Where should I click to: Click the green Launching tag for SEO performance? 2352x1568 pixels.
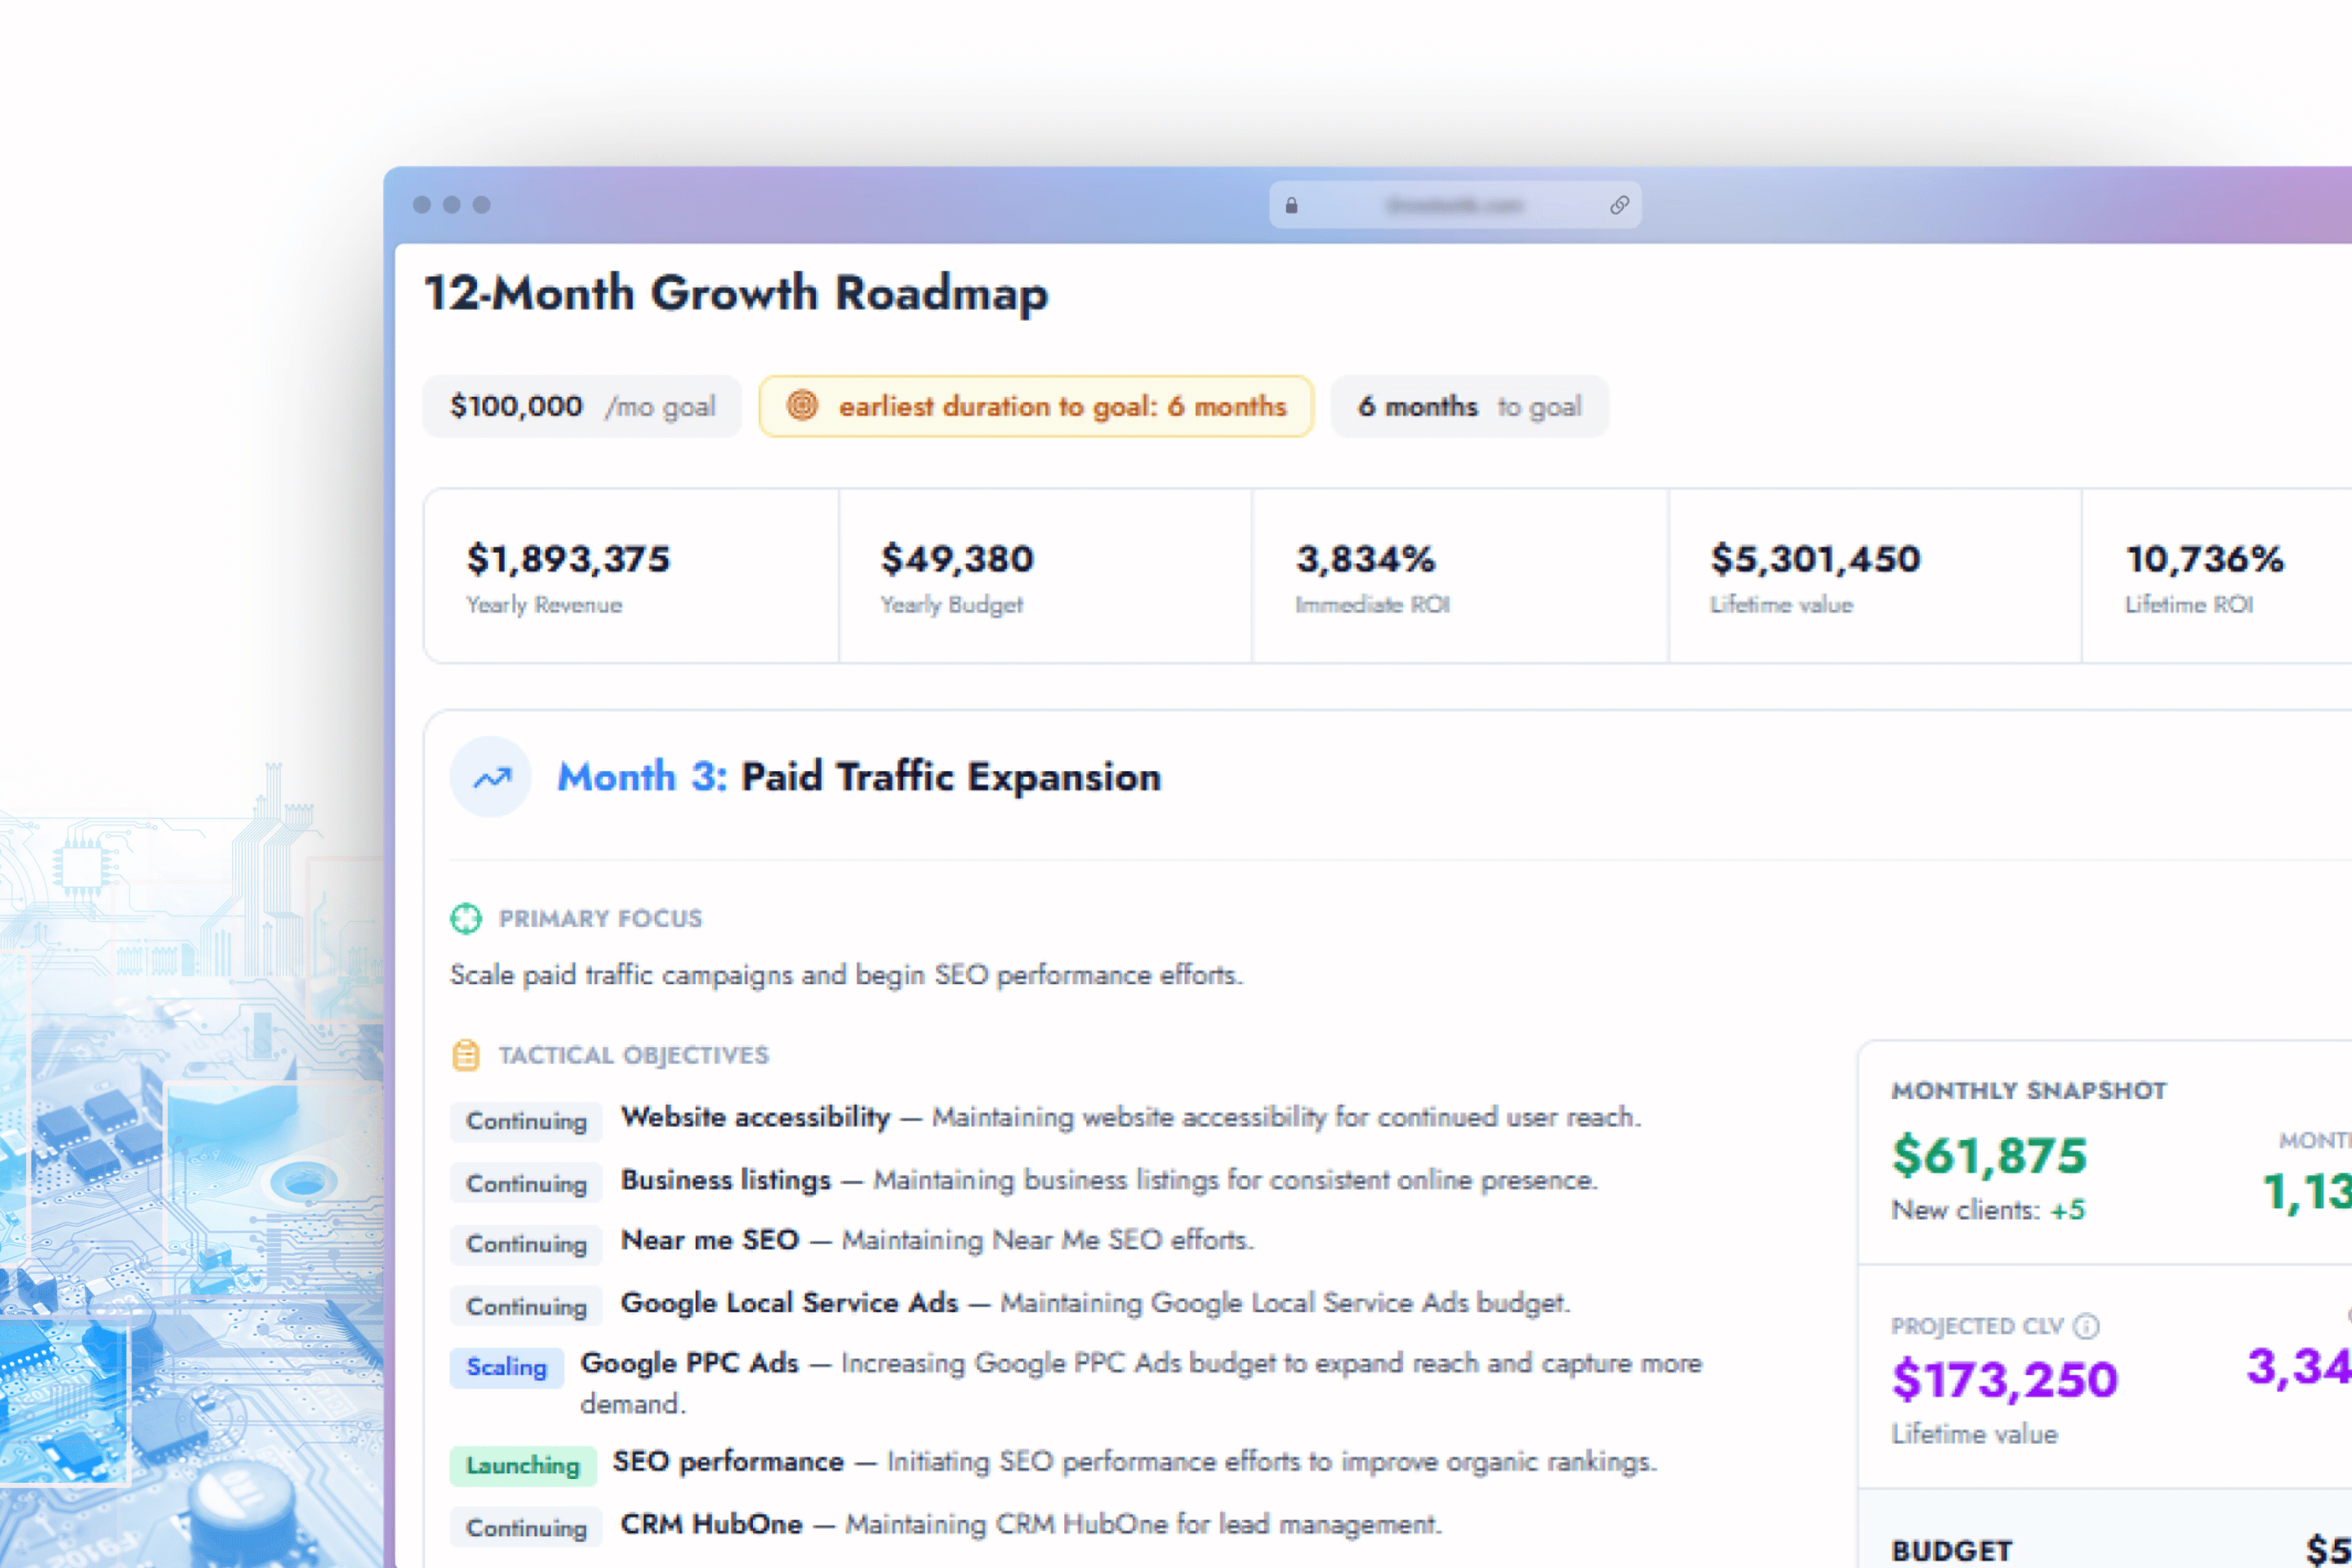[523, 1466]
